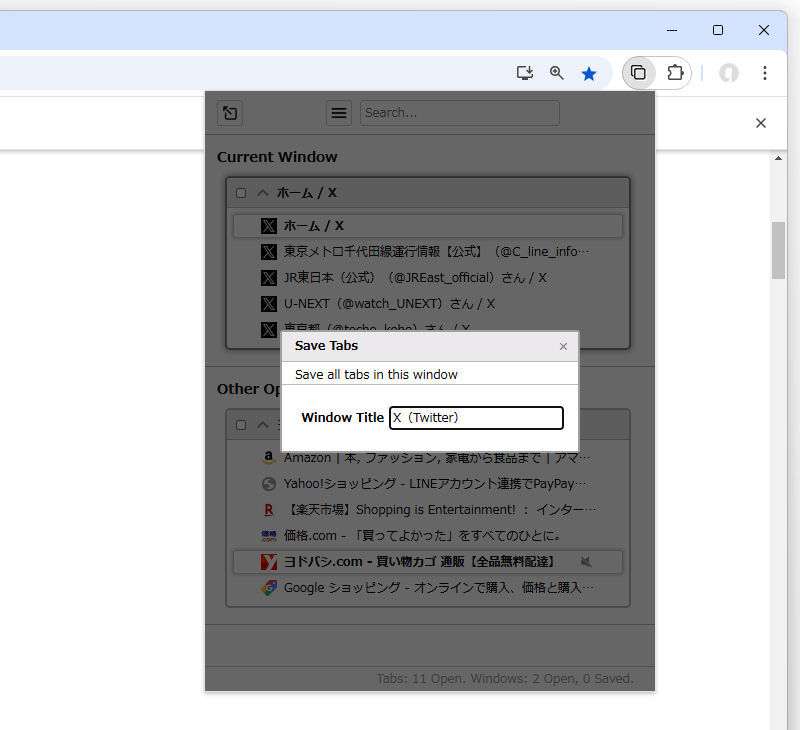Click the Current Window heading

[277, 157]
